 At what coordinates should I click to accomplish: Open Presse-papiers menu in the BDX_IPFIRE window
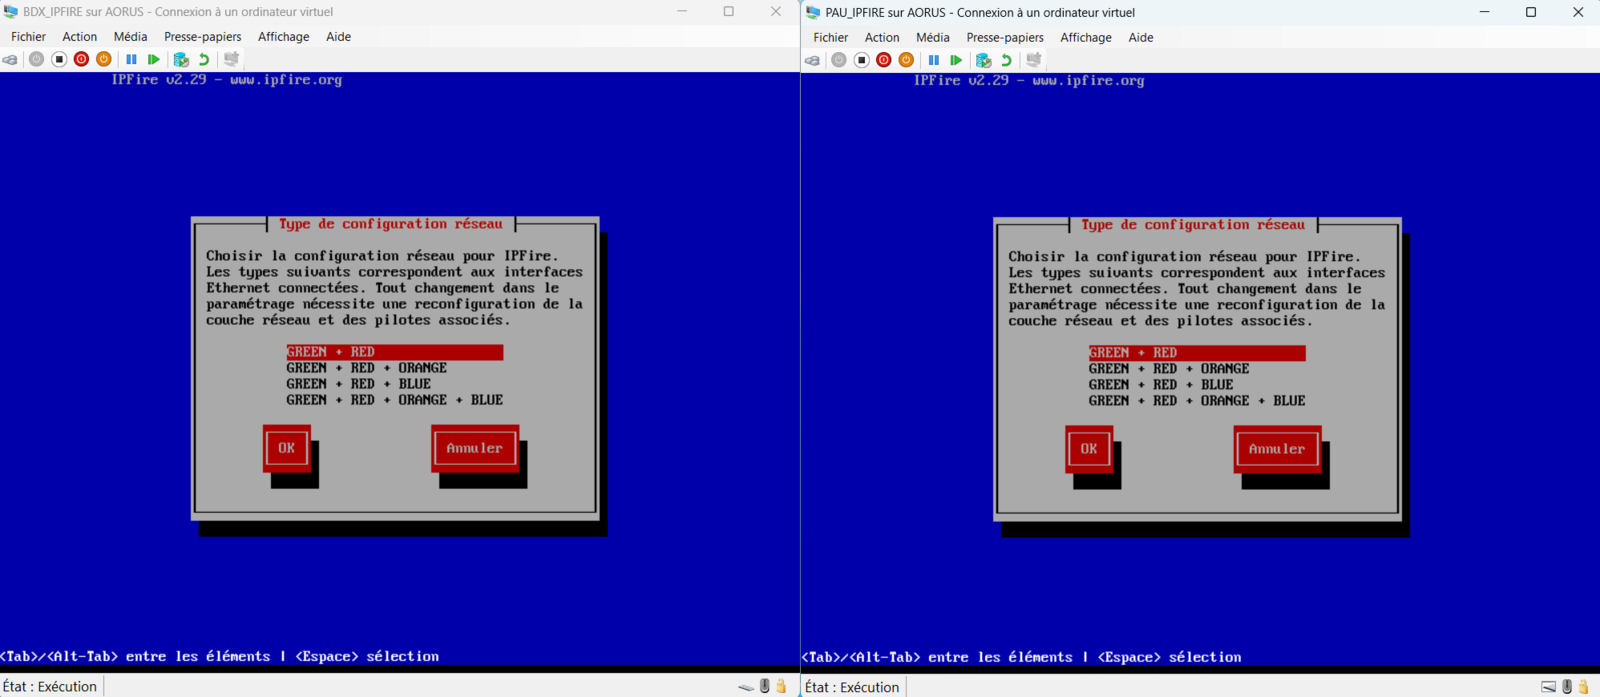202,37
